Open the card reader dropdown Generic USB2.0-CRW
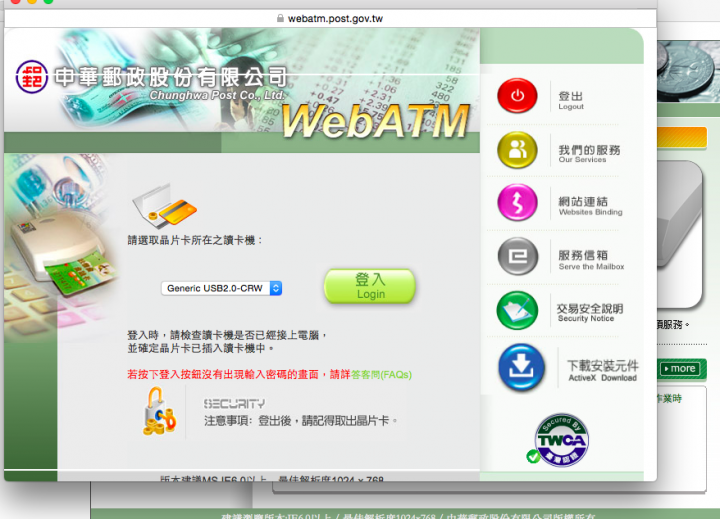Viewport: 720px width, 519px height. [x=221, y=288]
